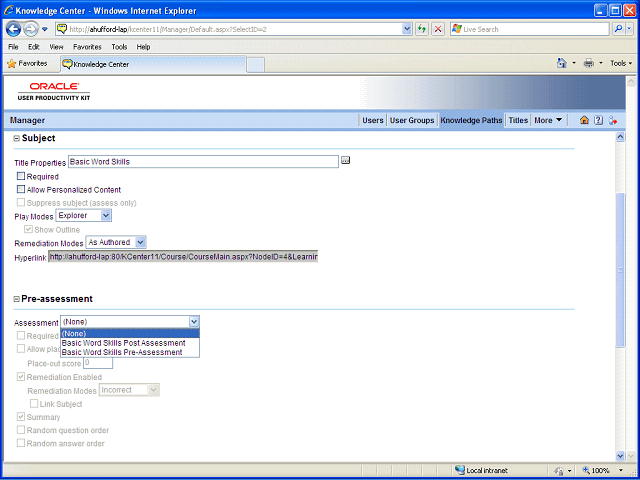The width and height of the screenshot is (640, 480).
Task: Open the Users page
Action: point(373,120)
